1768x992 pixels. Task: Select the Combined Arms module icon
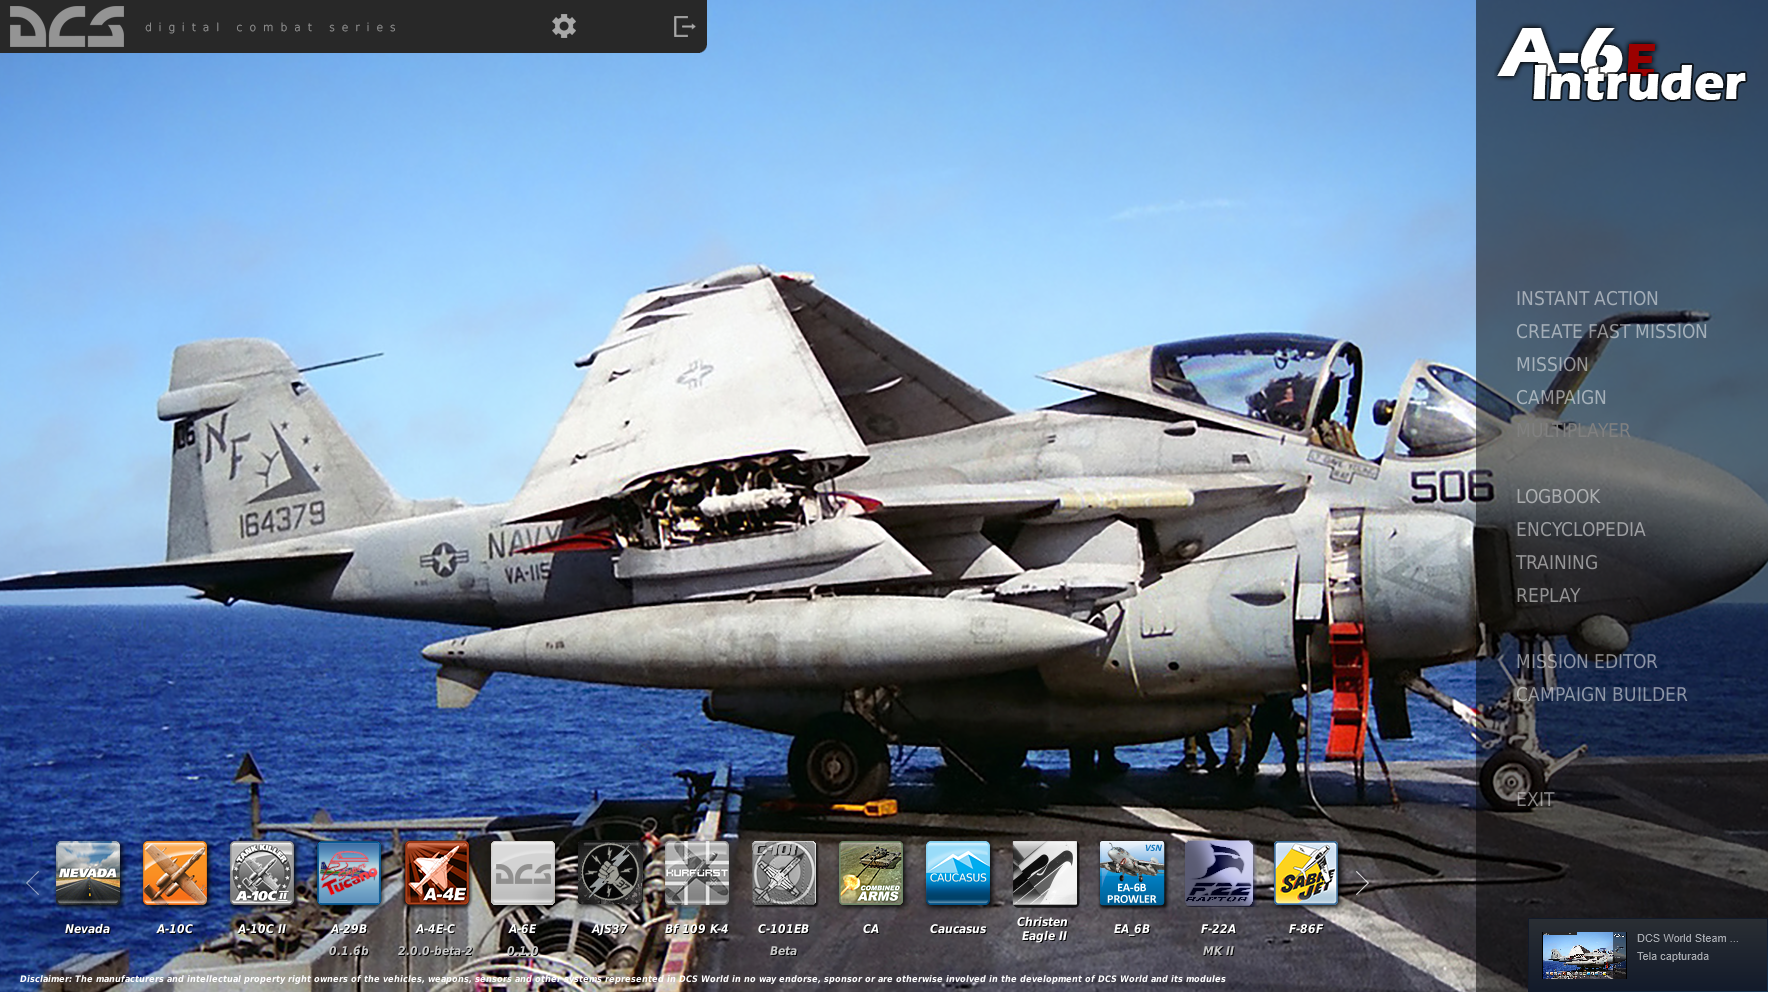point(871,873)
